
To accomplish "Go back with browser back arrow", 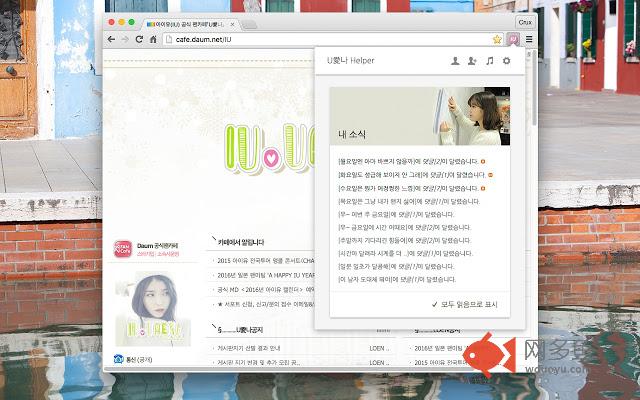I will tap(111, 39).
